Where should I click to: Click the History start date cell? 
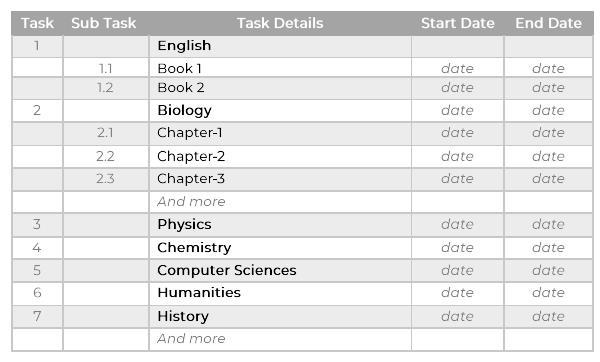coord(458,316)
